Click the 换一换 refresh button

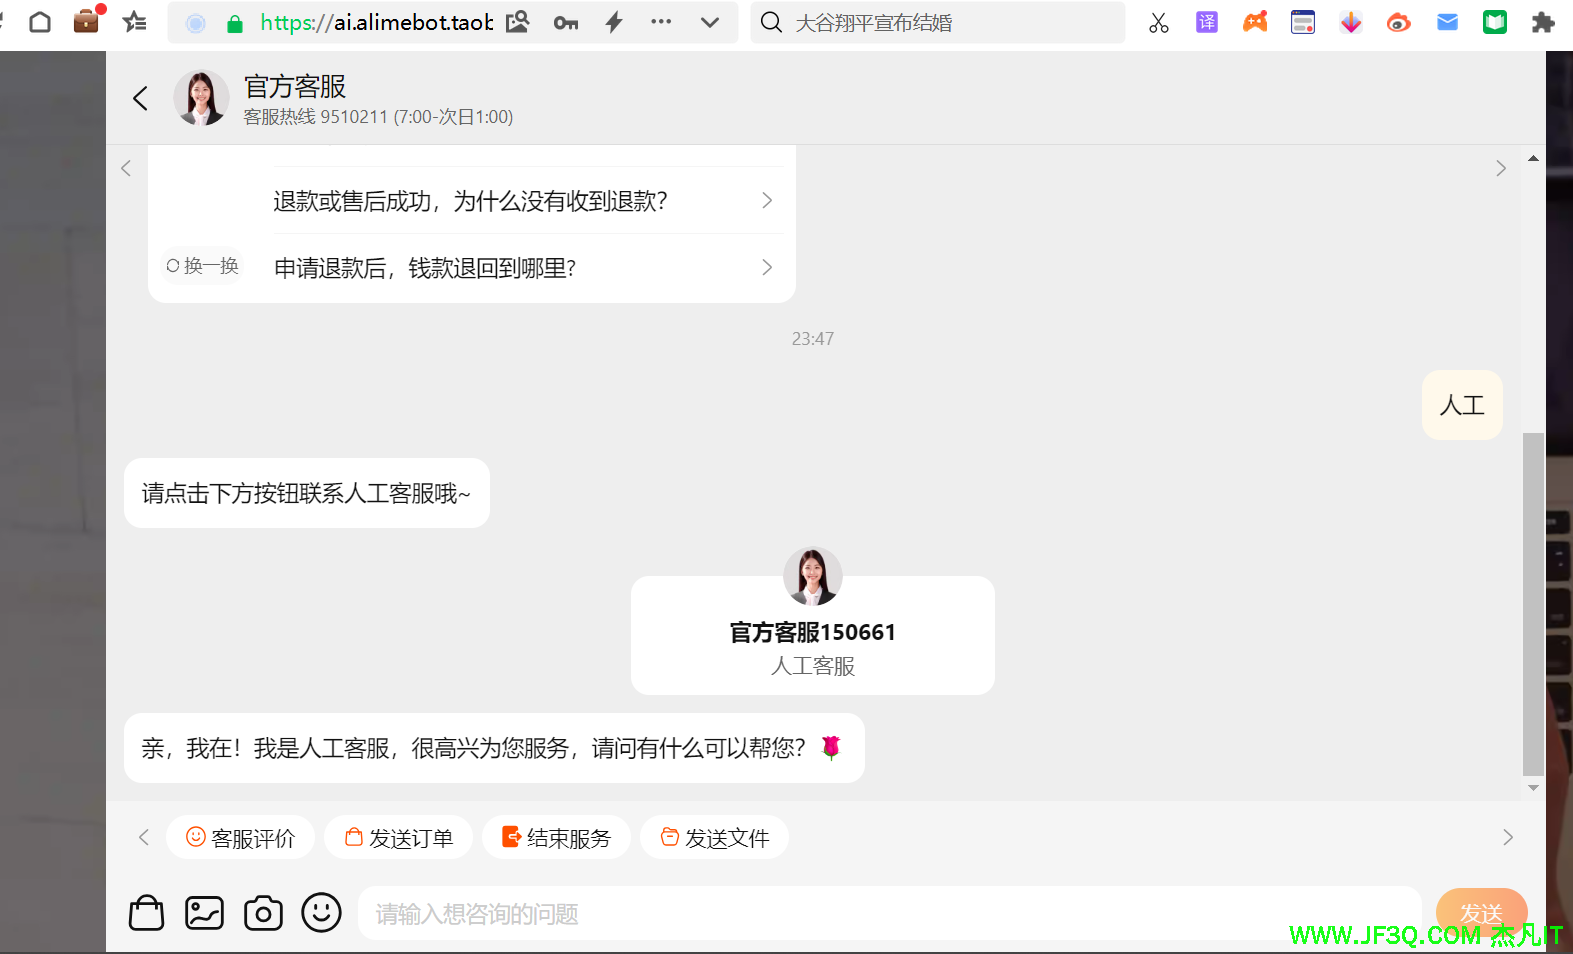pos(203,266)
